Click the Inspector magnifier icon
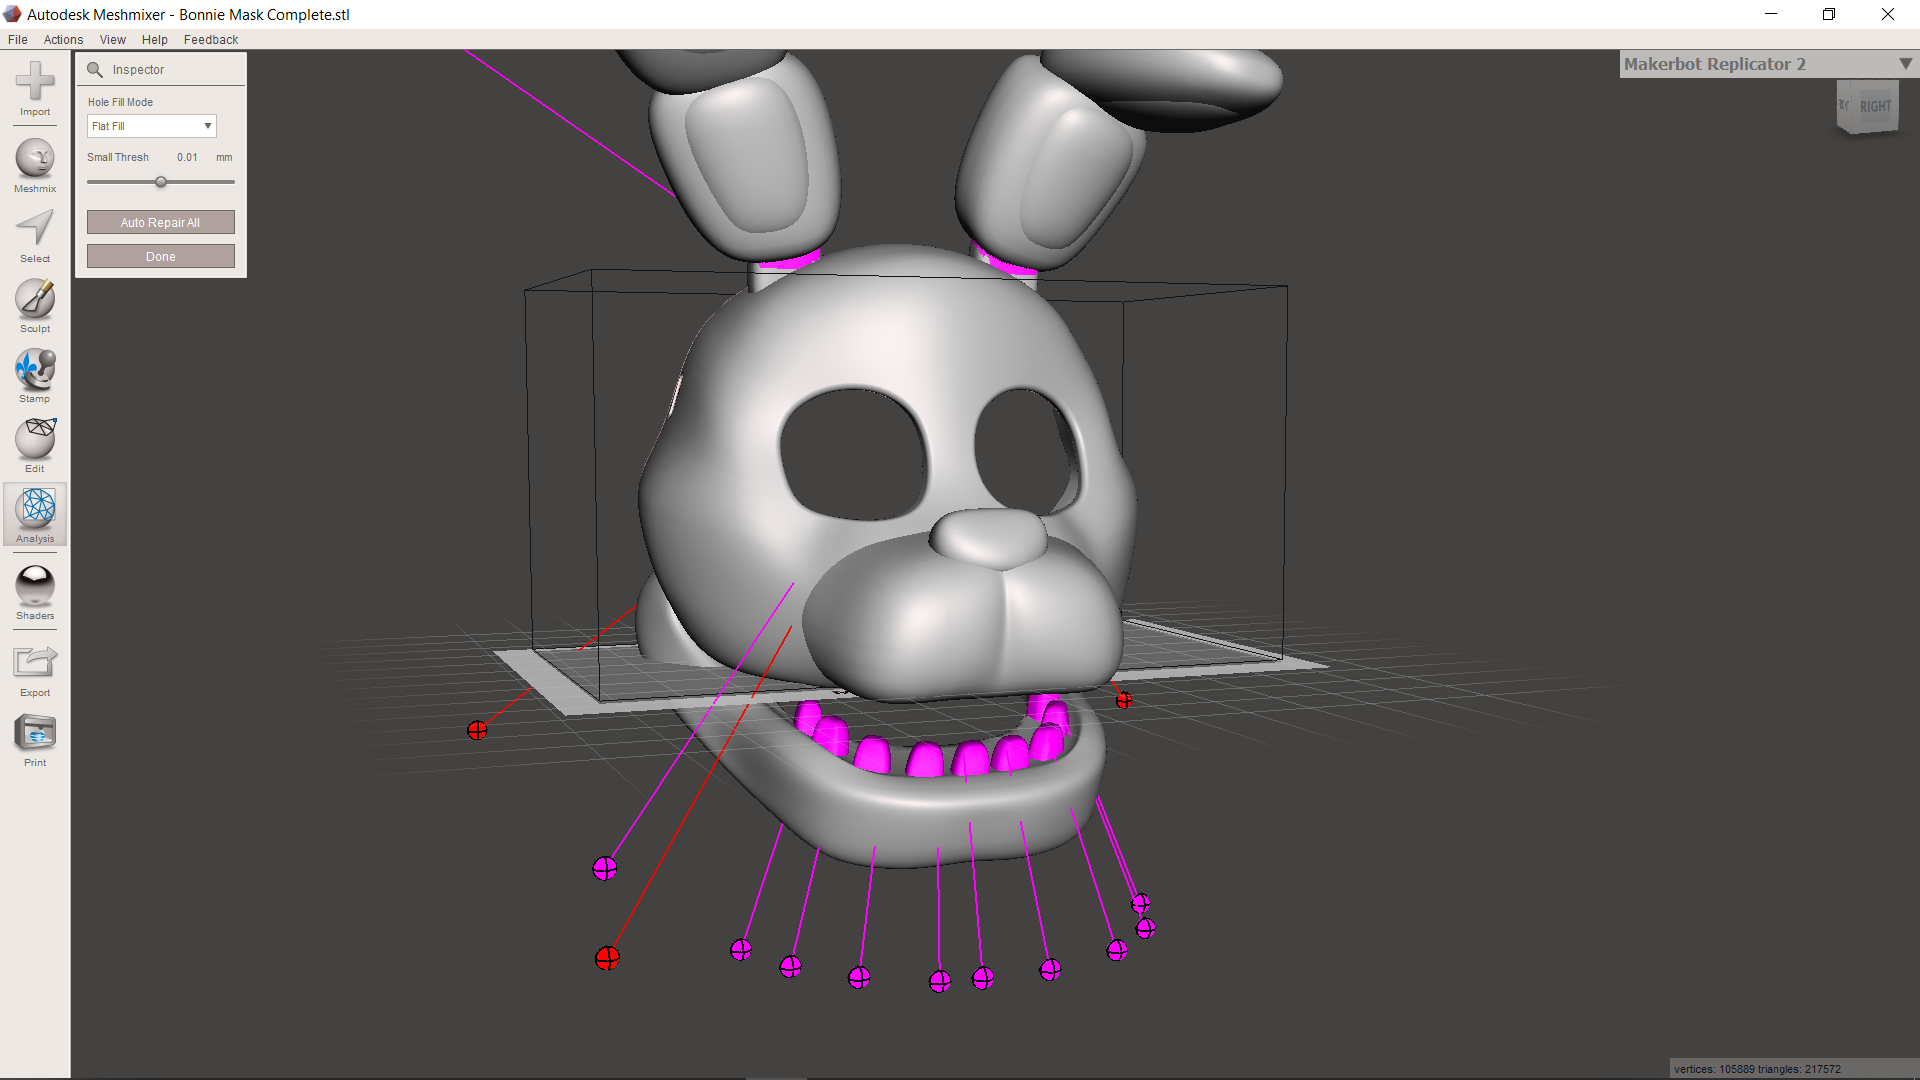This screenshot has width=1920, height=1080. (95, 70)
